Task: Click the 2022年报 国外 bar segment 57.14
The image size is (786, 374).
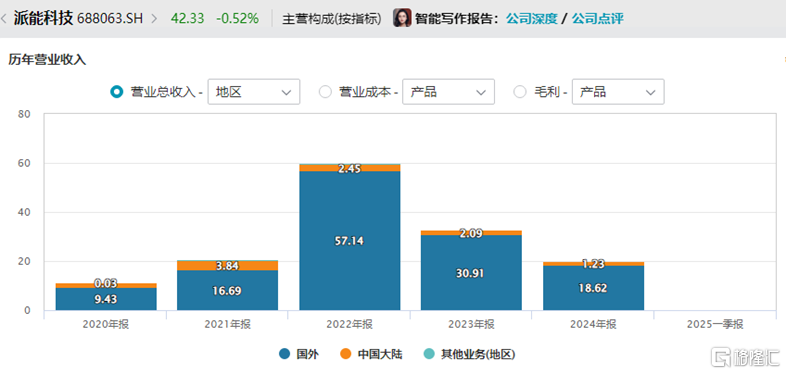Action: [350, 241]
